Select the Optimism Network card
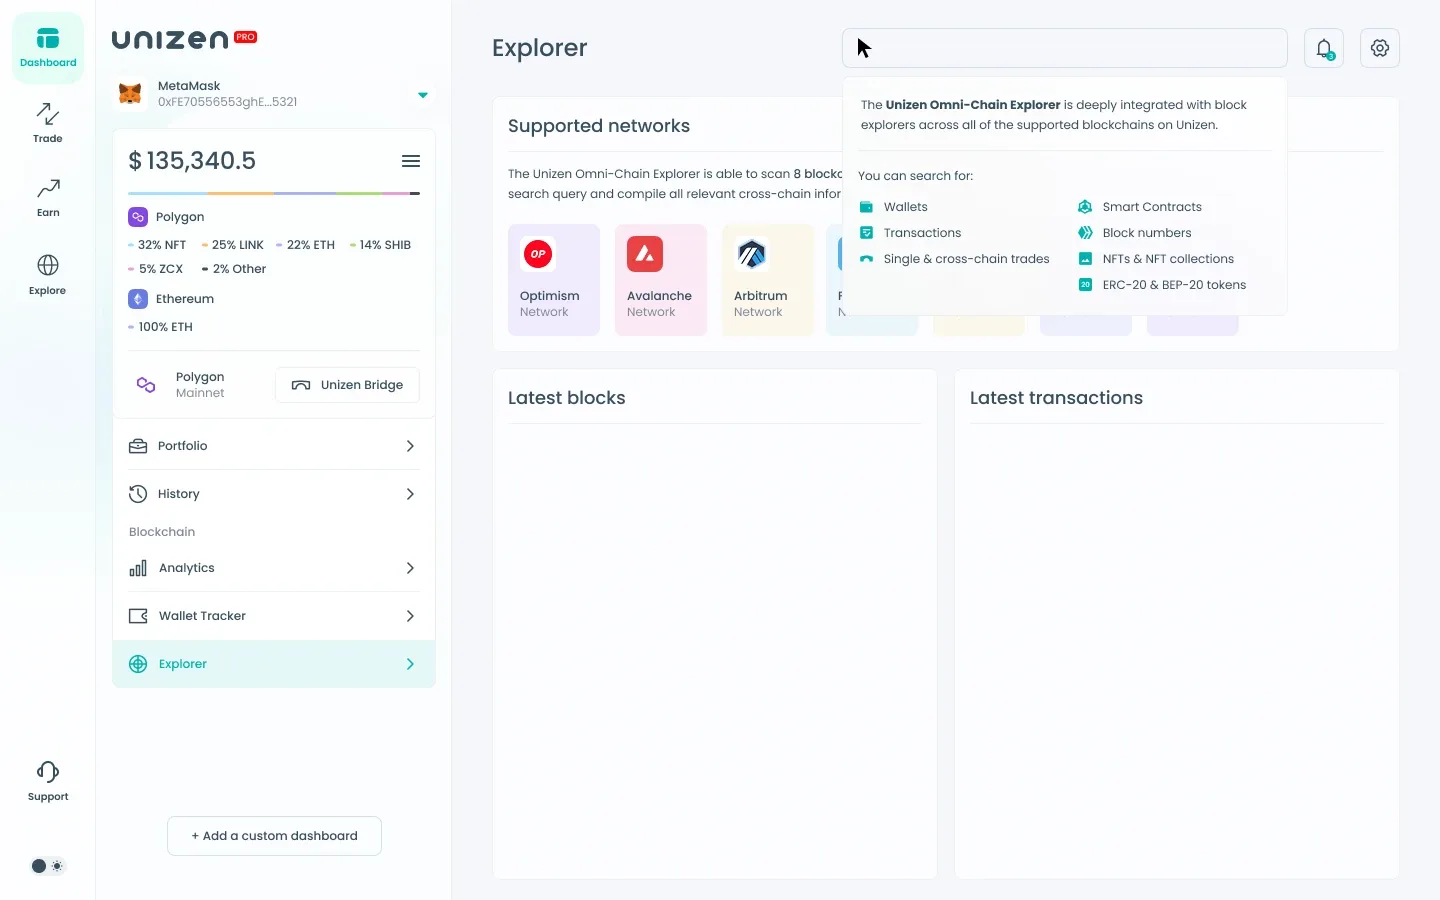 pyautogui.click(x=554, y=280)
